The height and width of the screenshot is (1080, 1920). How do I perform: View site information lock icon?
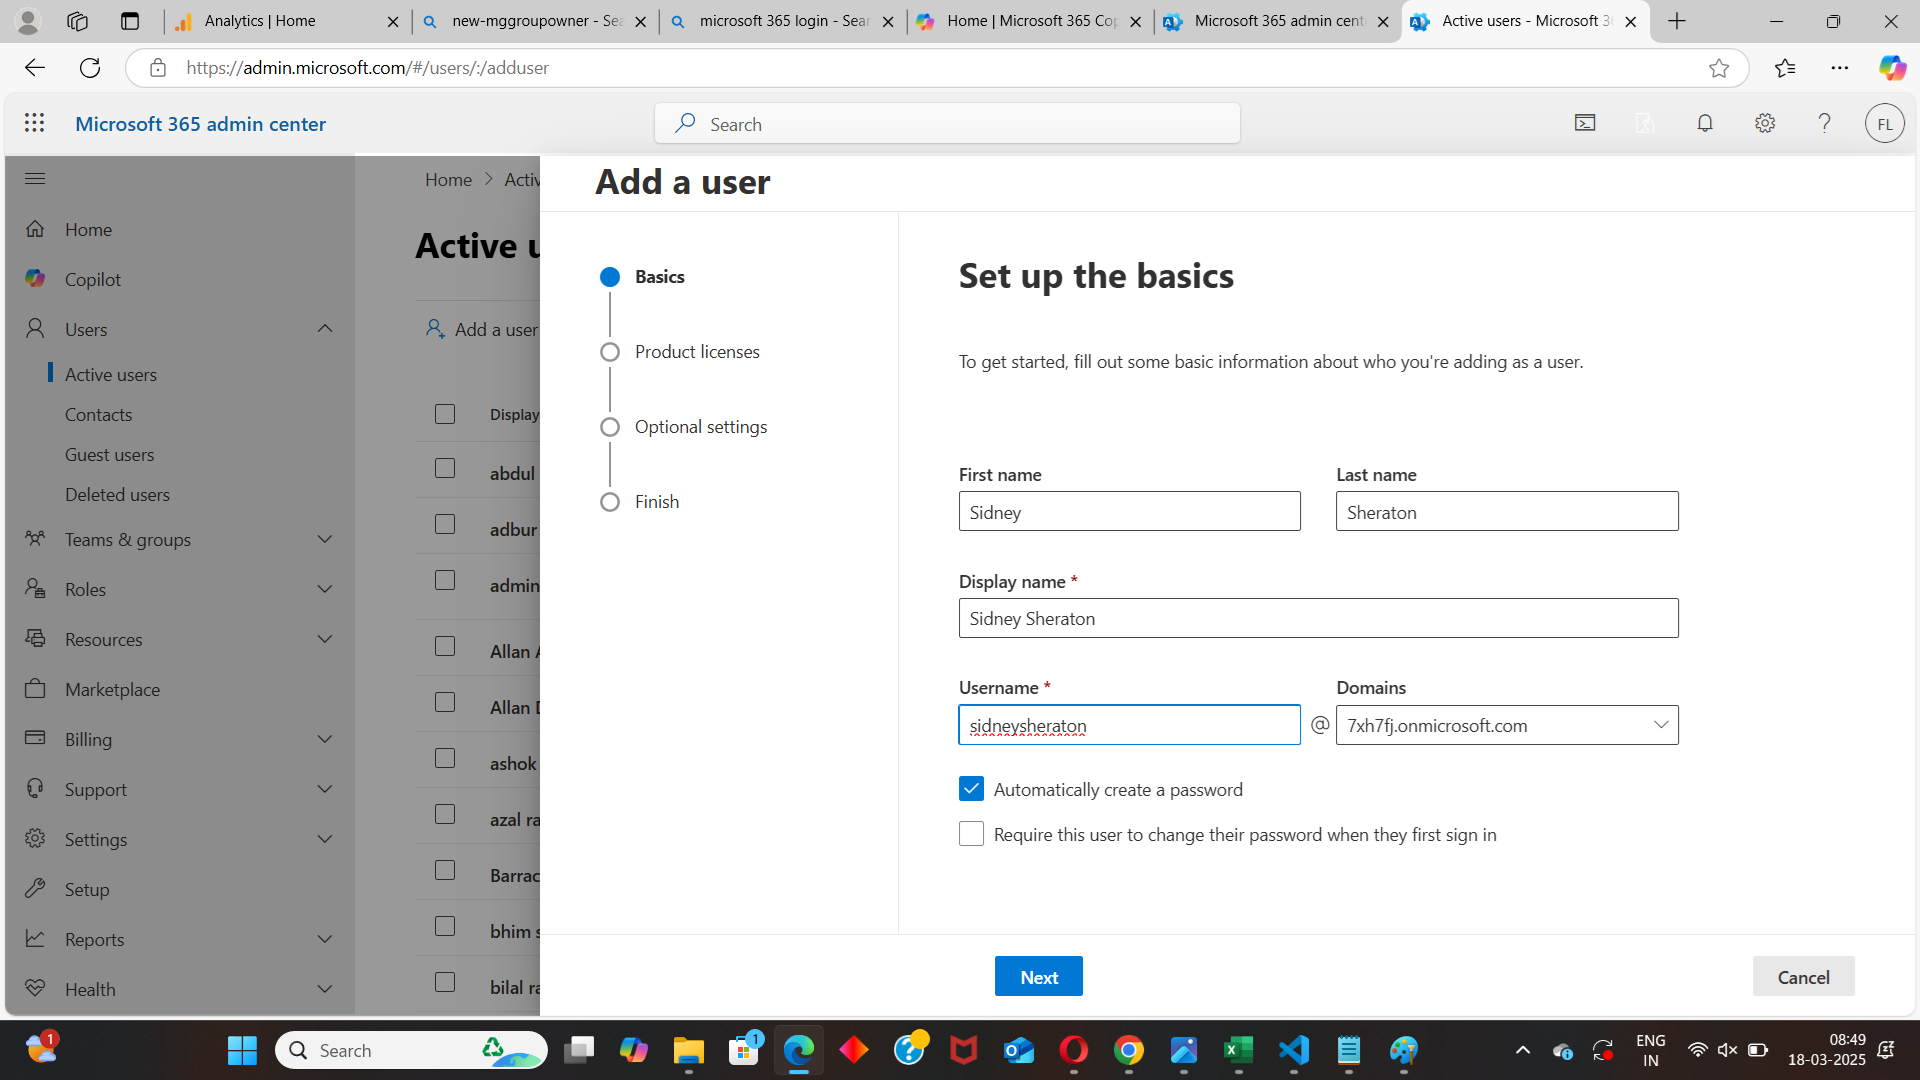click(158, 68)
